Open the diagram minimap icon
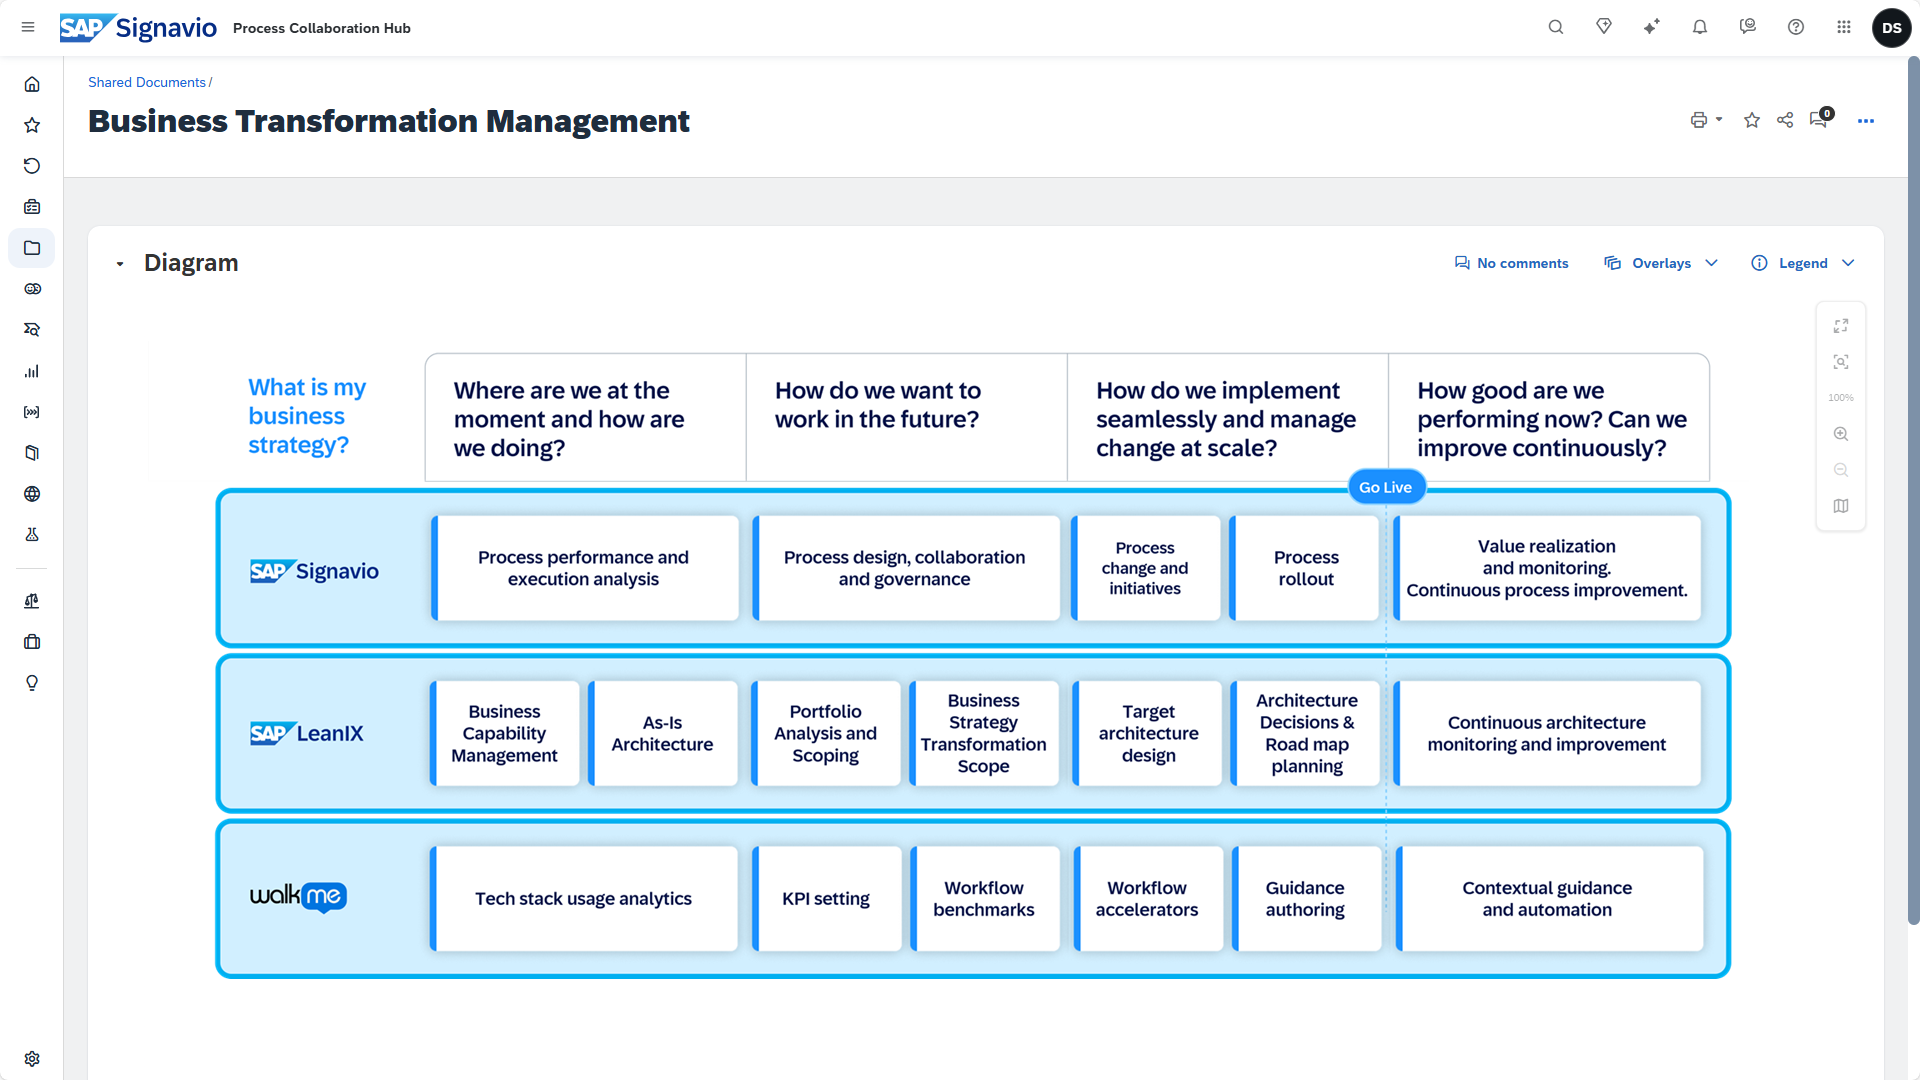 (1841, 506)
